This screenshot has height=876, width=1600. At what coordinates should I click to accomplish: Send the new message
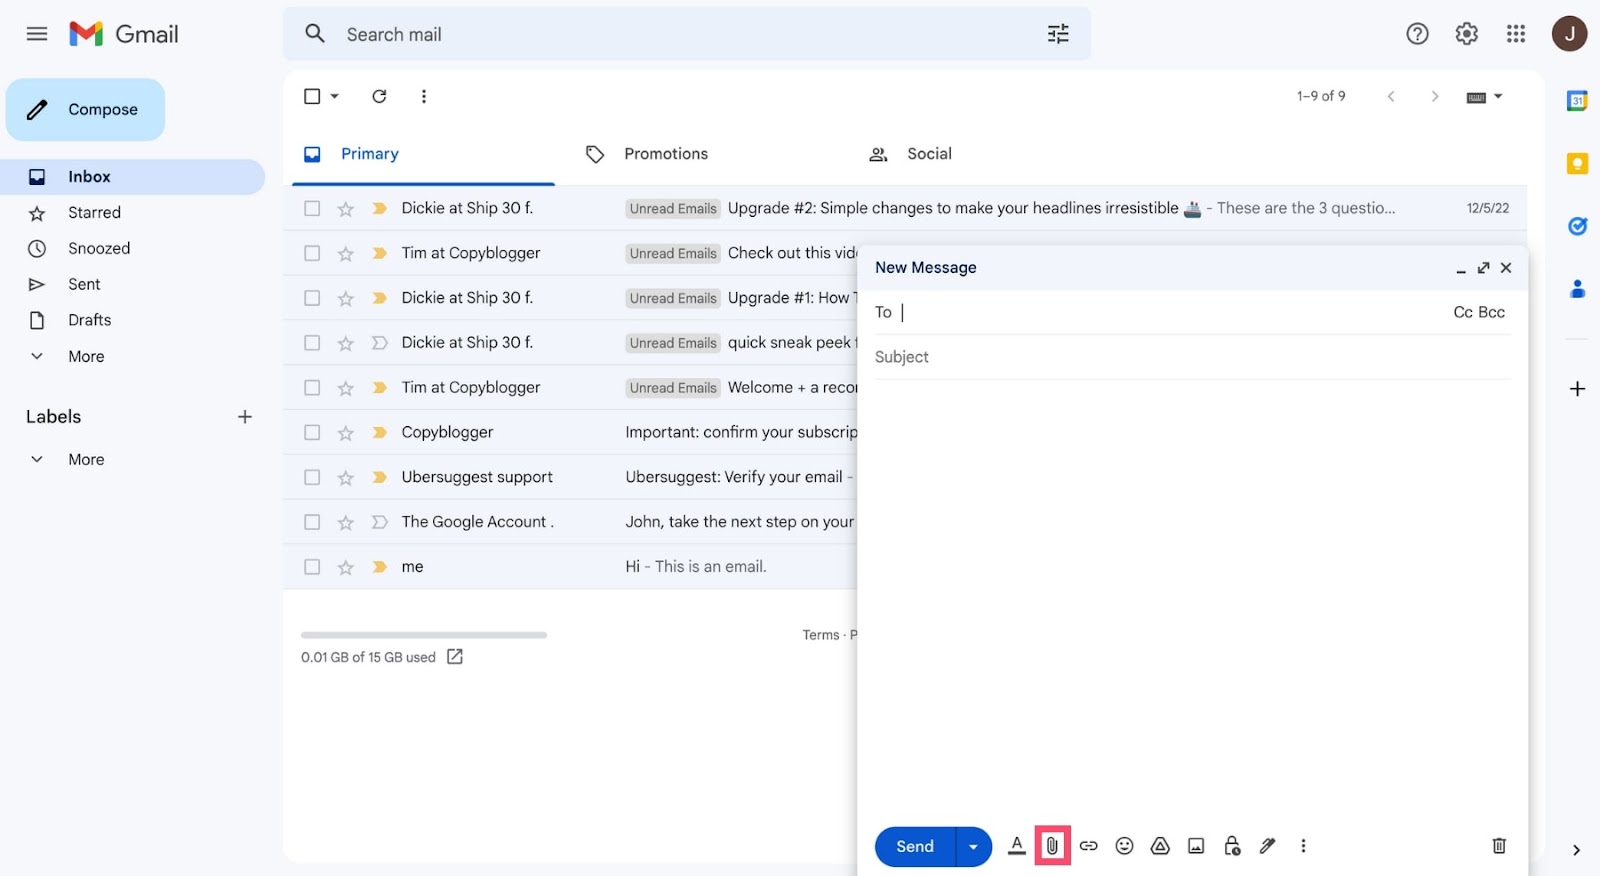[915, 847]
